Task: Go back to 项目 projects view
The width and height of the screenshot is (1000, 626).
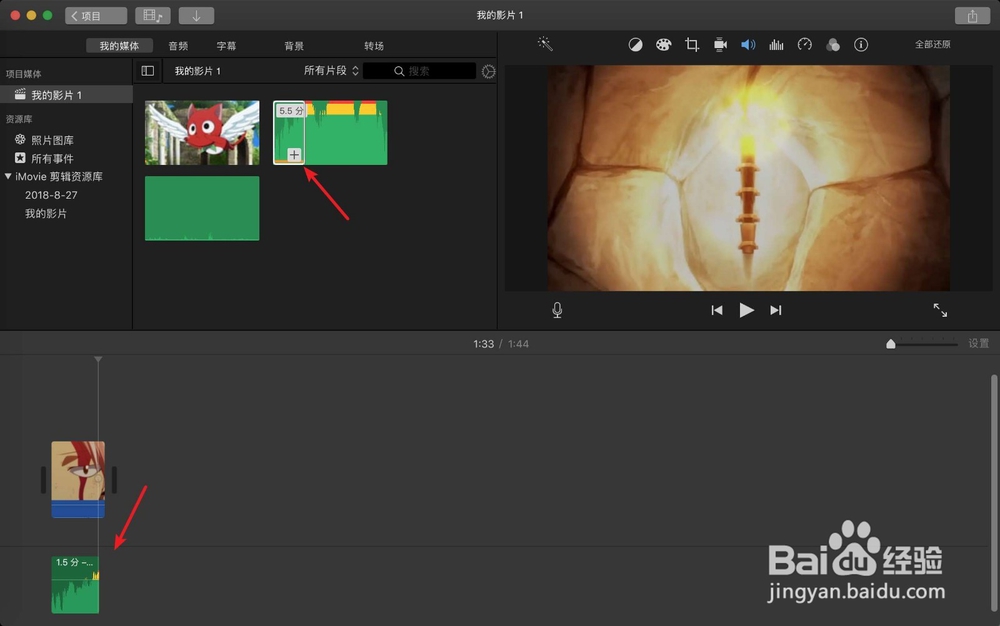Action: tap(96, 16)
